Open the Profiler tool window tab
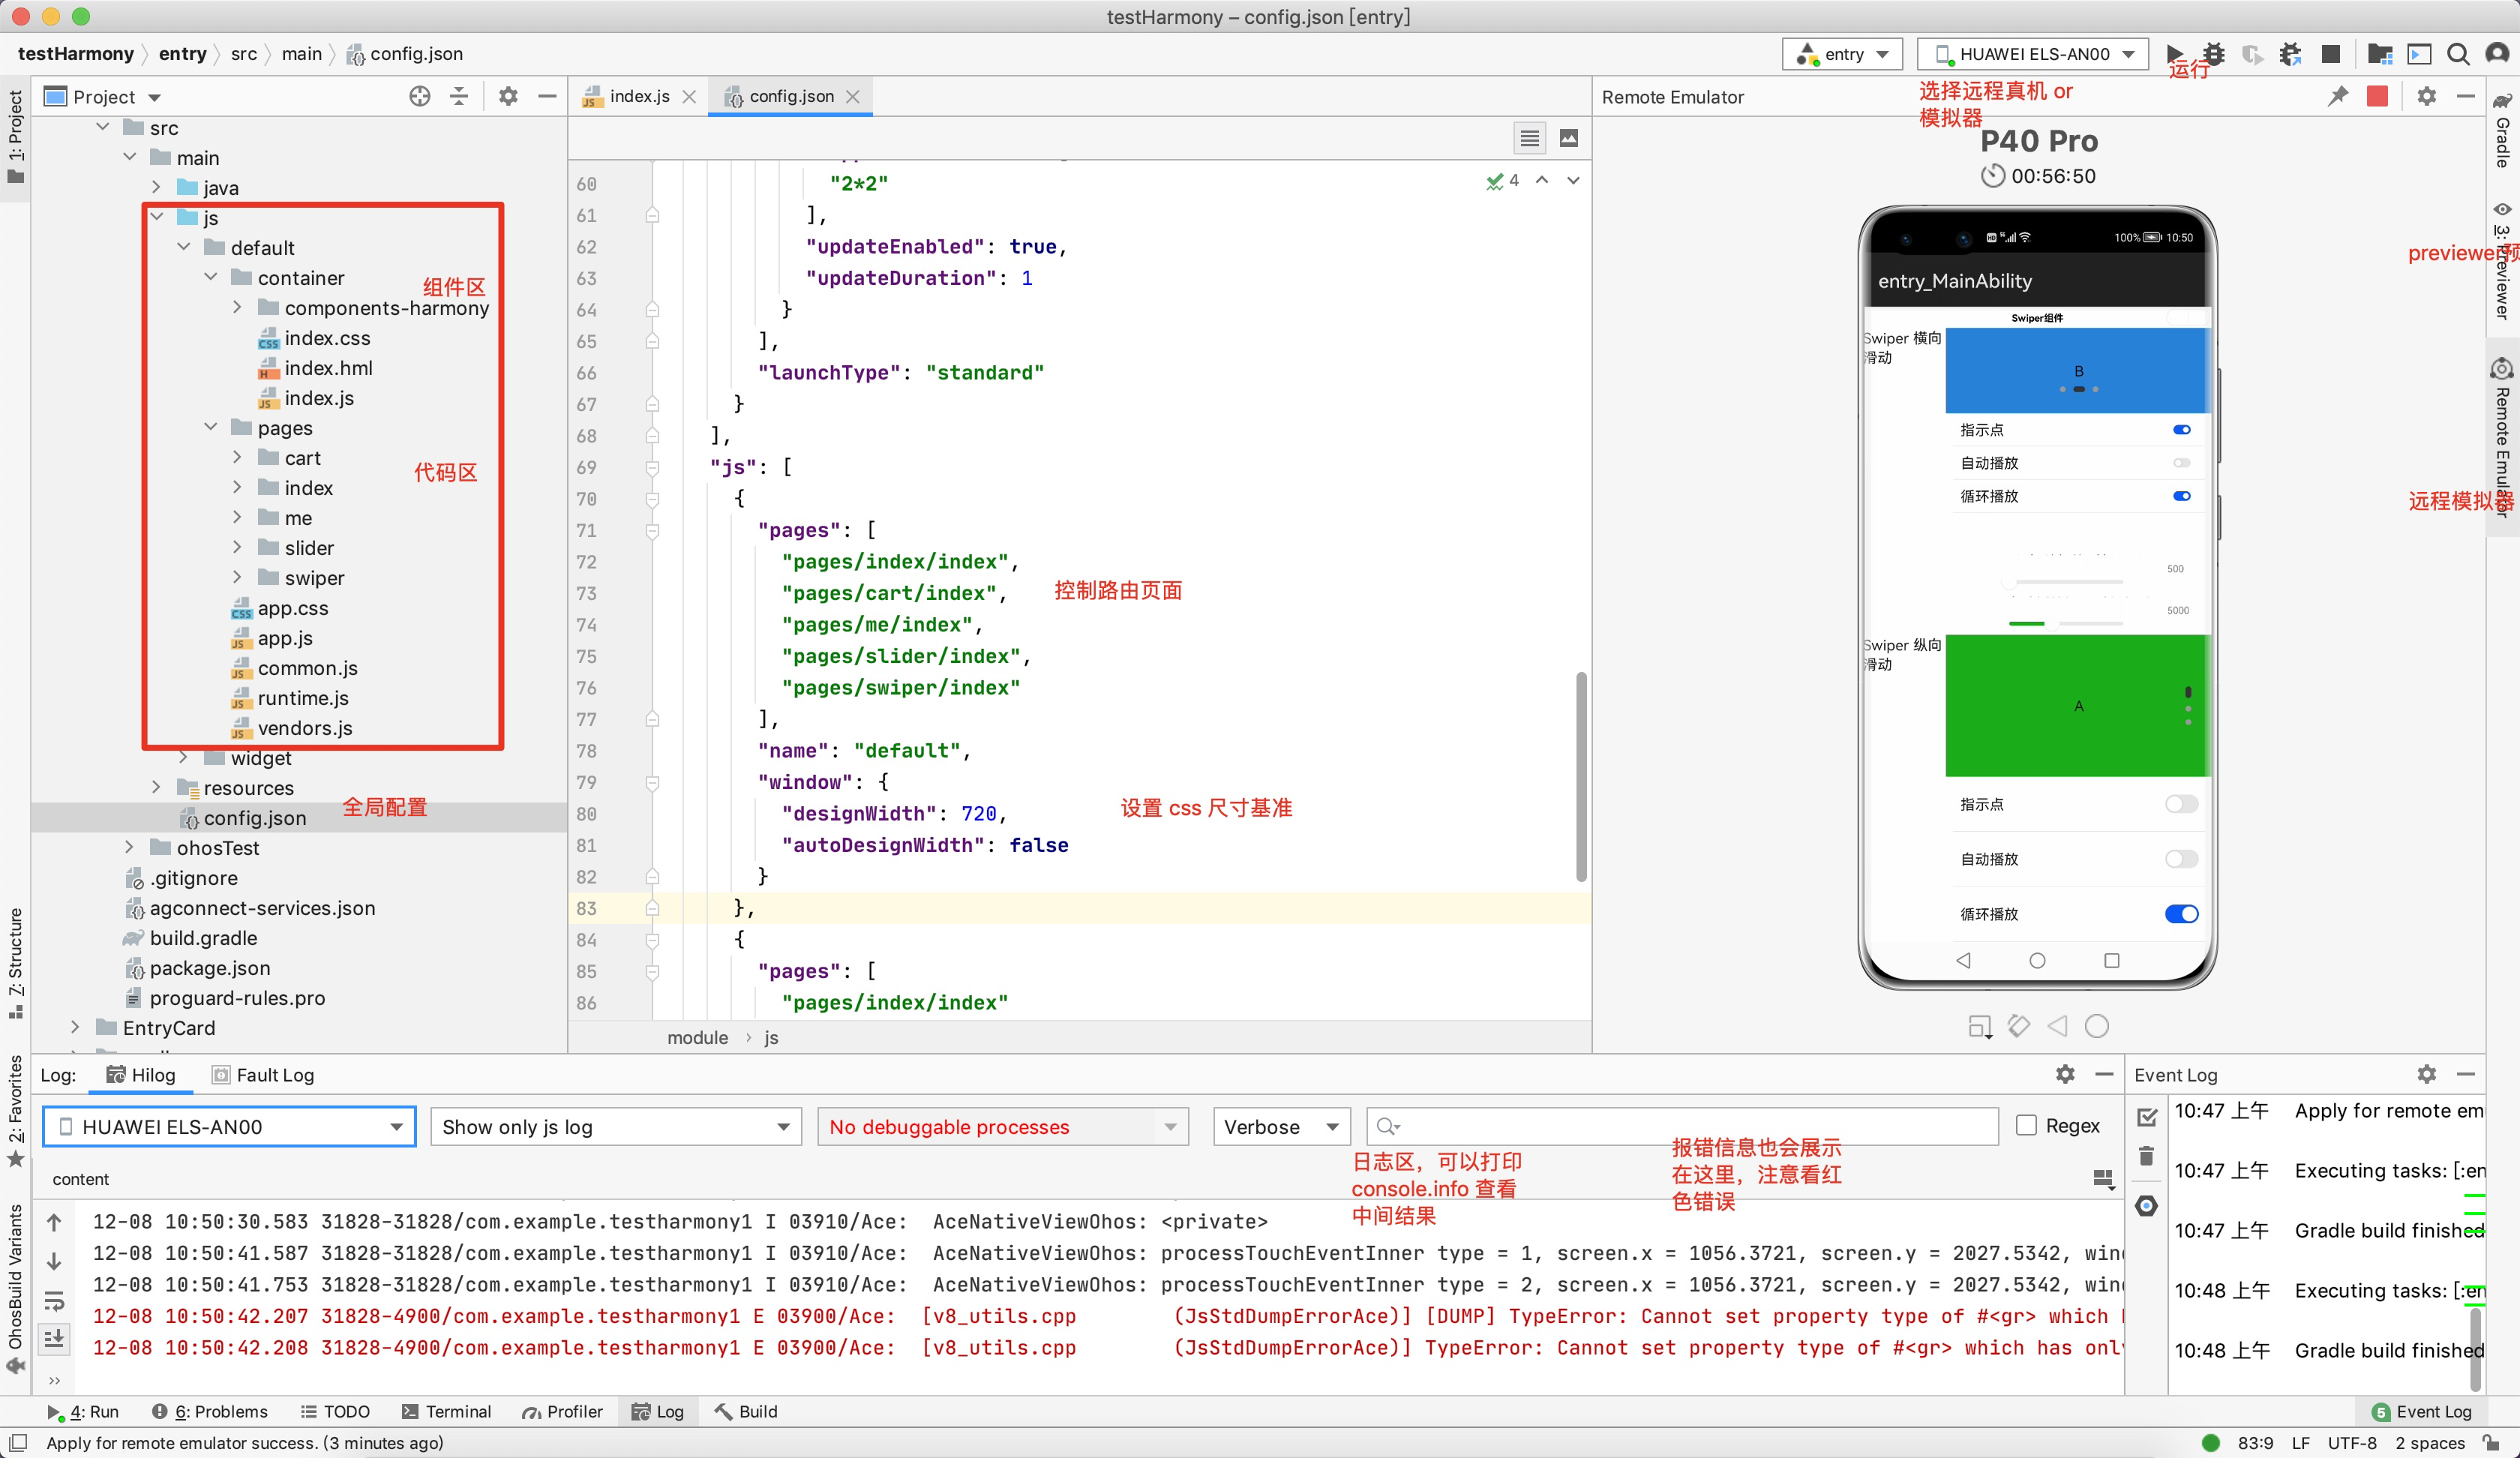Screen dimensions: 2520x1458 [x=562, y=1411]
